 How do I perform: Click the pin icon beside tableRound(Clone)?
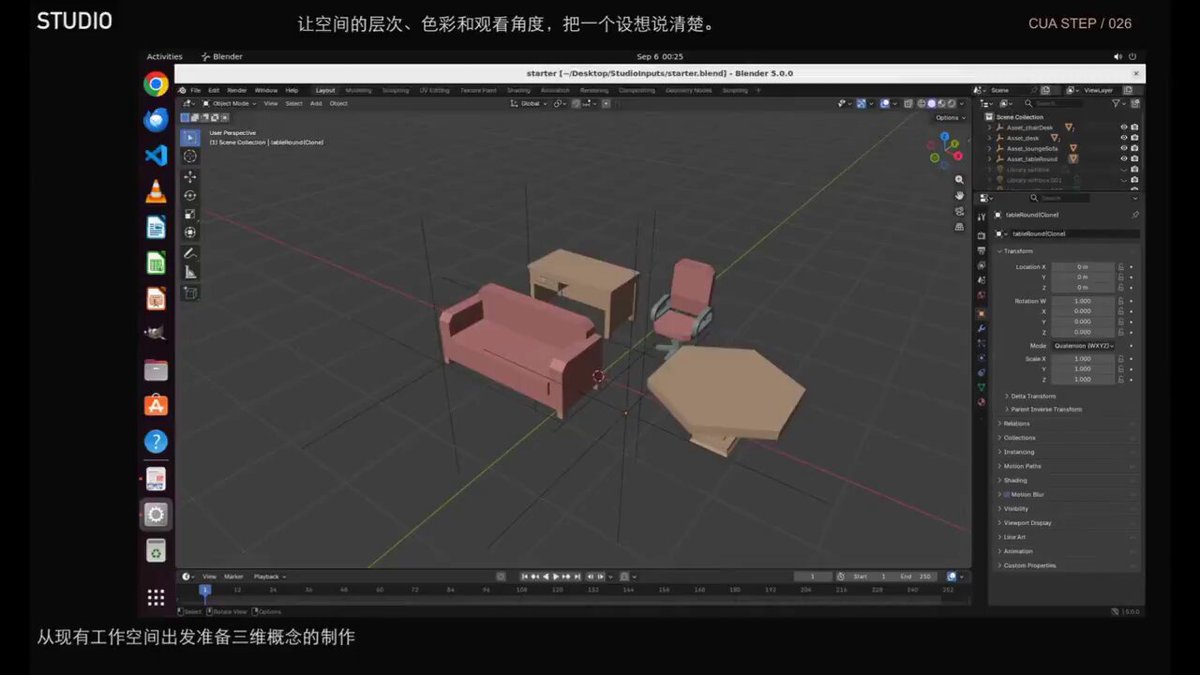[1135, 215]
